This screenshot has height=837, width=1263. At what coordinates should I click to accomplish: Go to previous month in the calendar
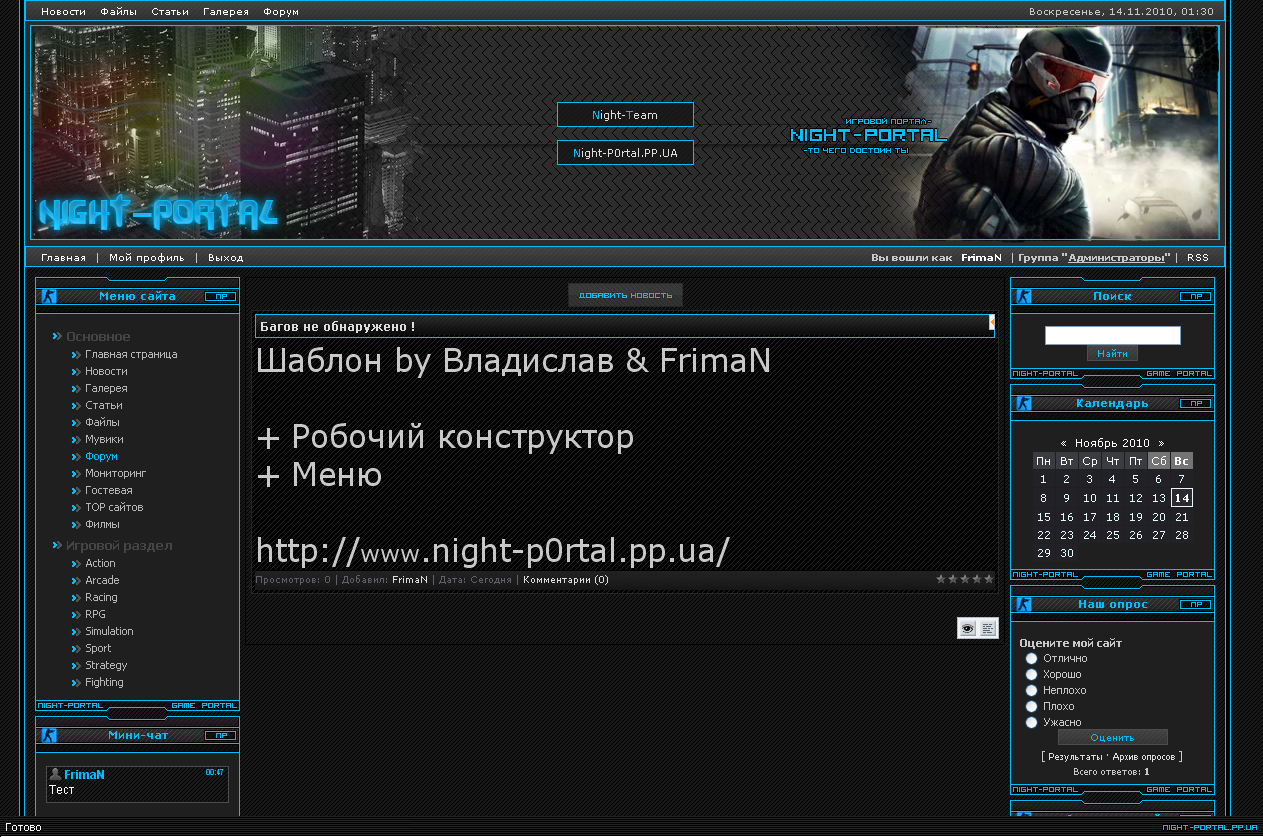pyautogui.click(x=1064, y=443)
